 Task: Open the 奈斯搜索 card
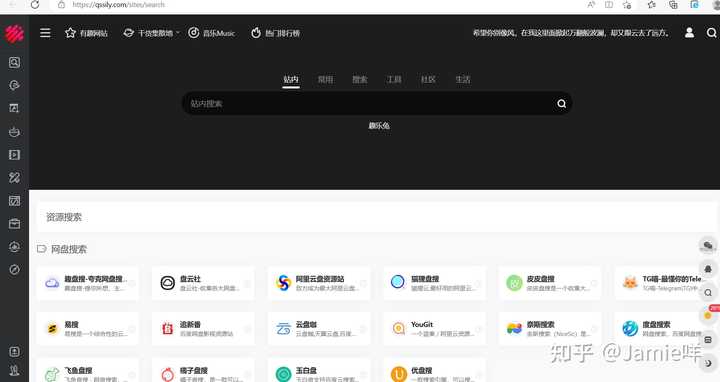(x=550, y=329)
